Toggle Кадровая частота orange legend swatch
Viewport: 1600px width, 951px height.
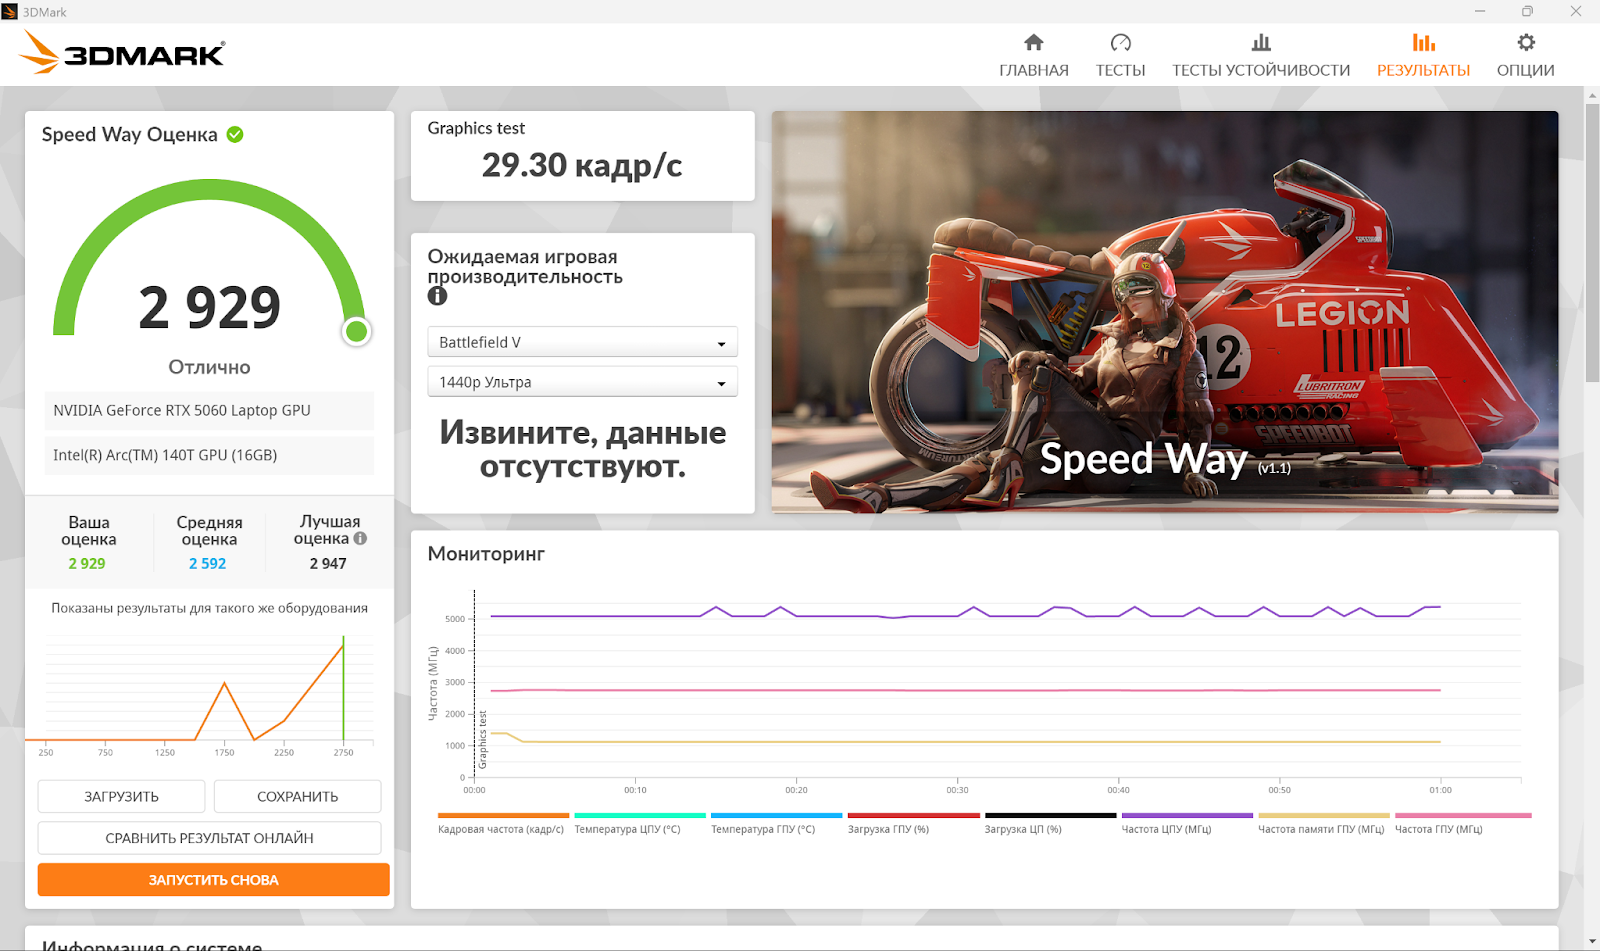point(503,816)
